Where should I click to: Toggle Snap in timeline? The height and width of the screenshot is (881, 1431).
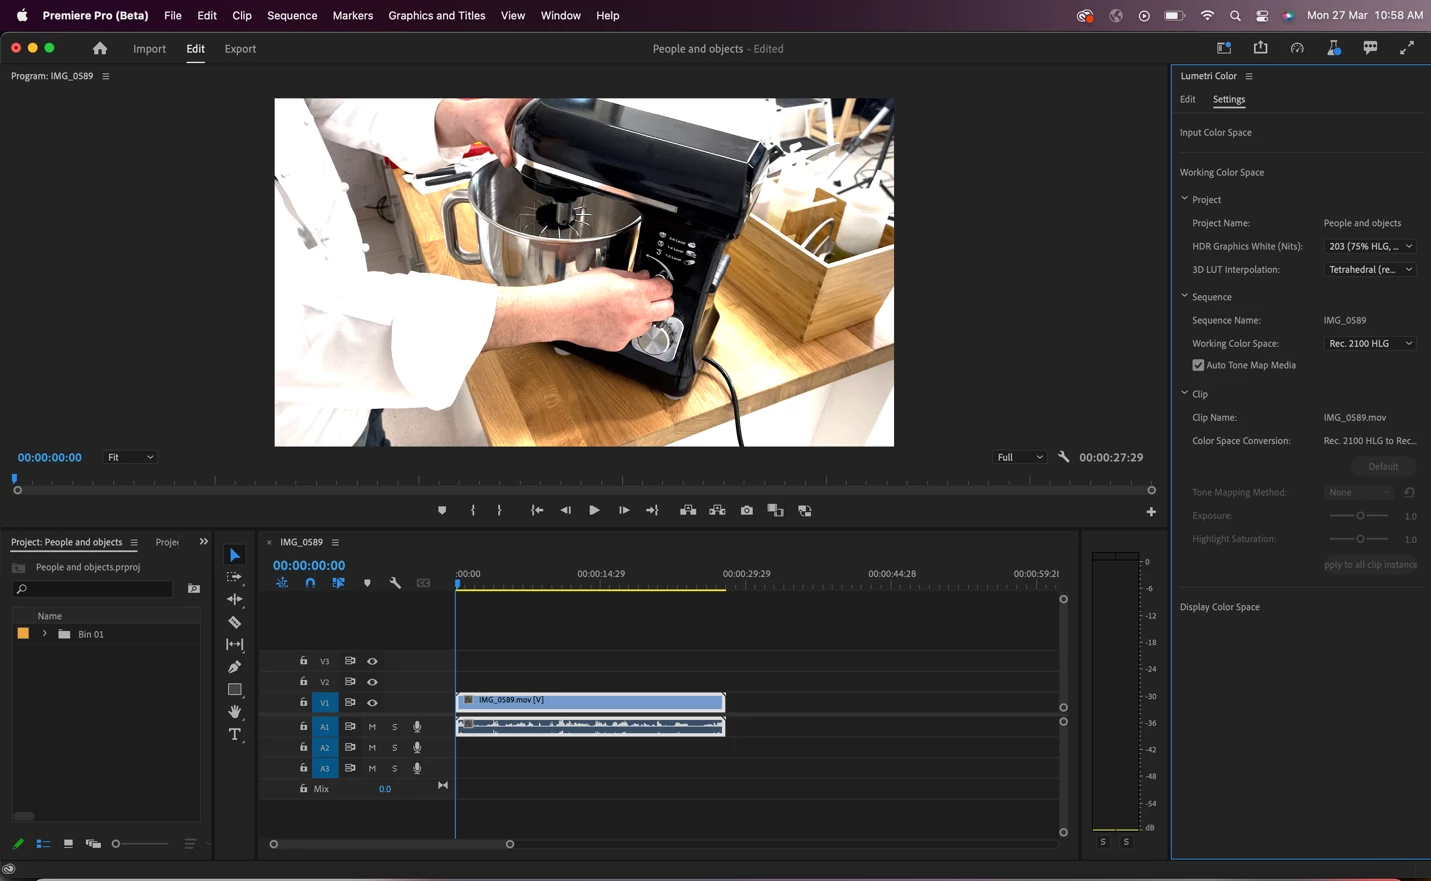click(x=310, y=583)
